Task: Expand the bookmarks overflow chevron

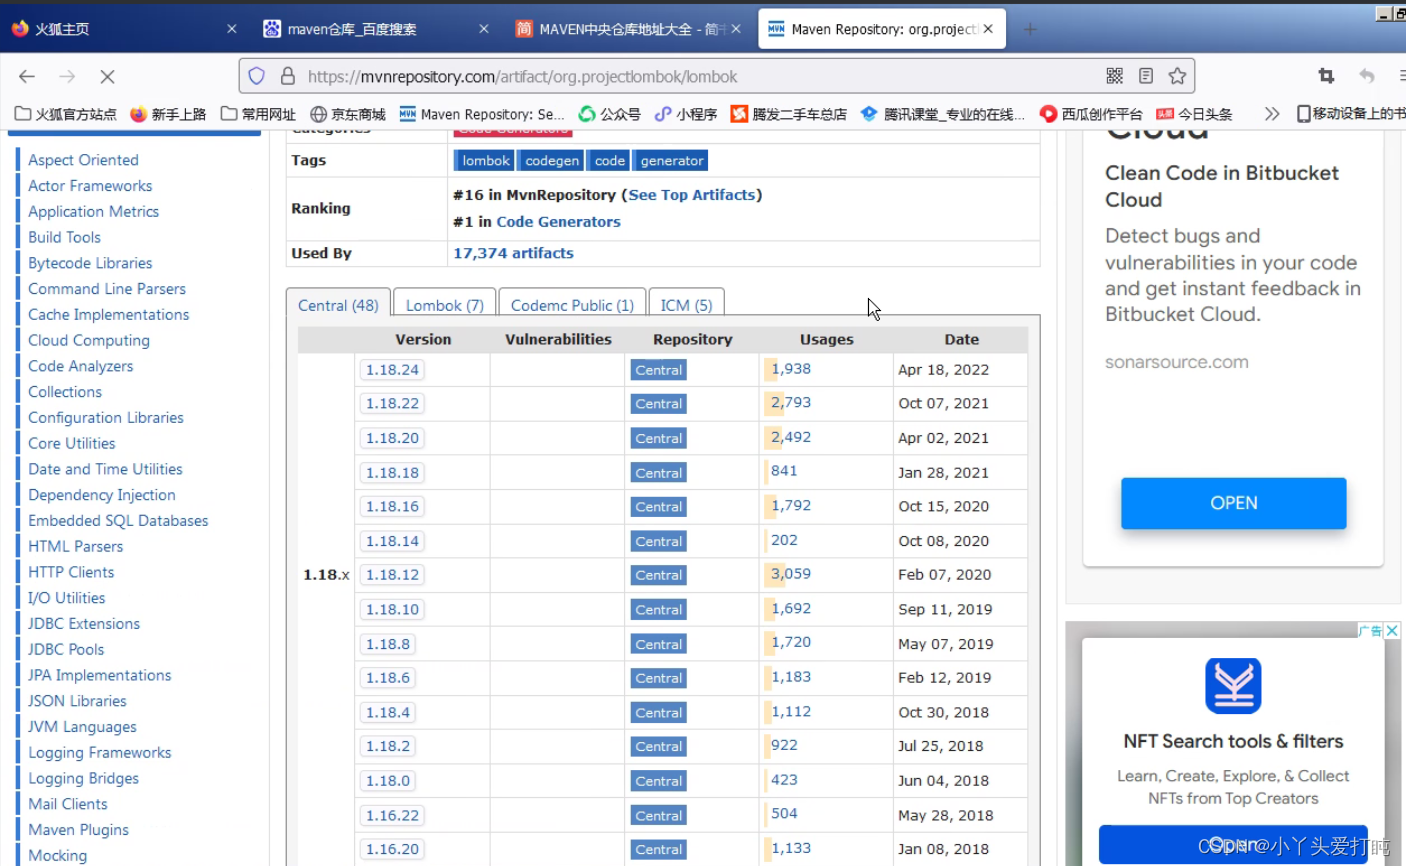Action: coord(1271,114)
